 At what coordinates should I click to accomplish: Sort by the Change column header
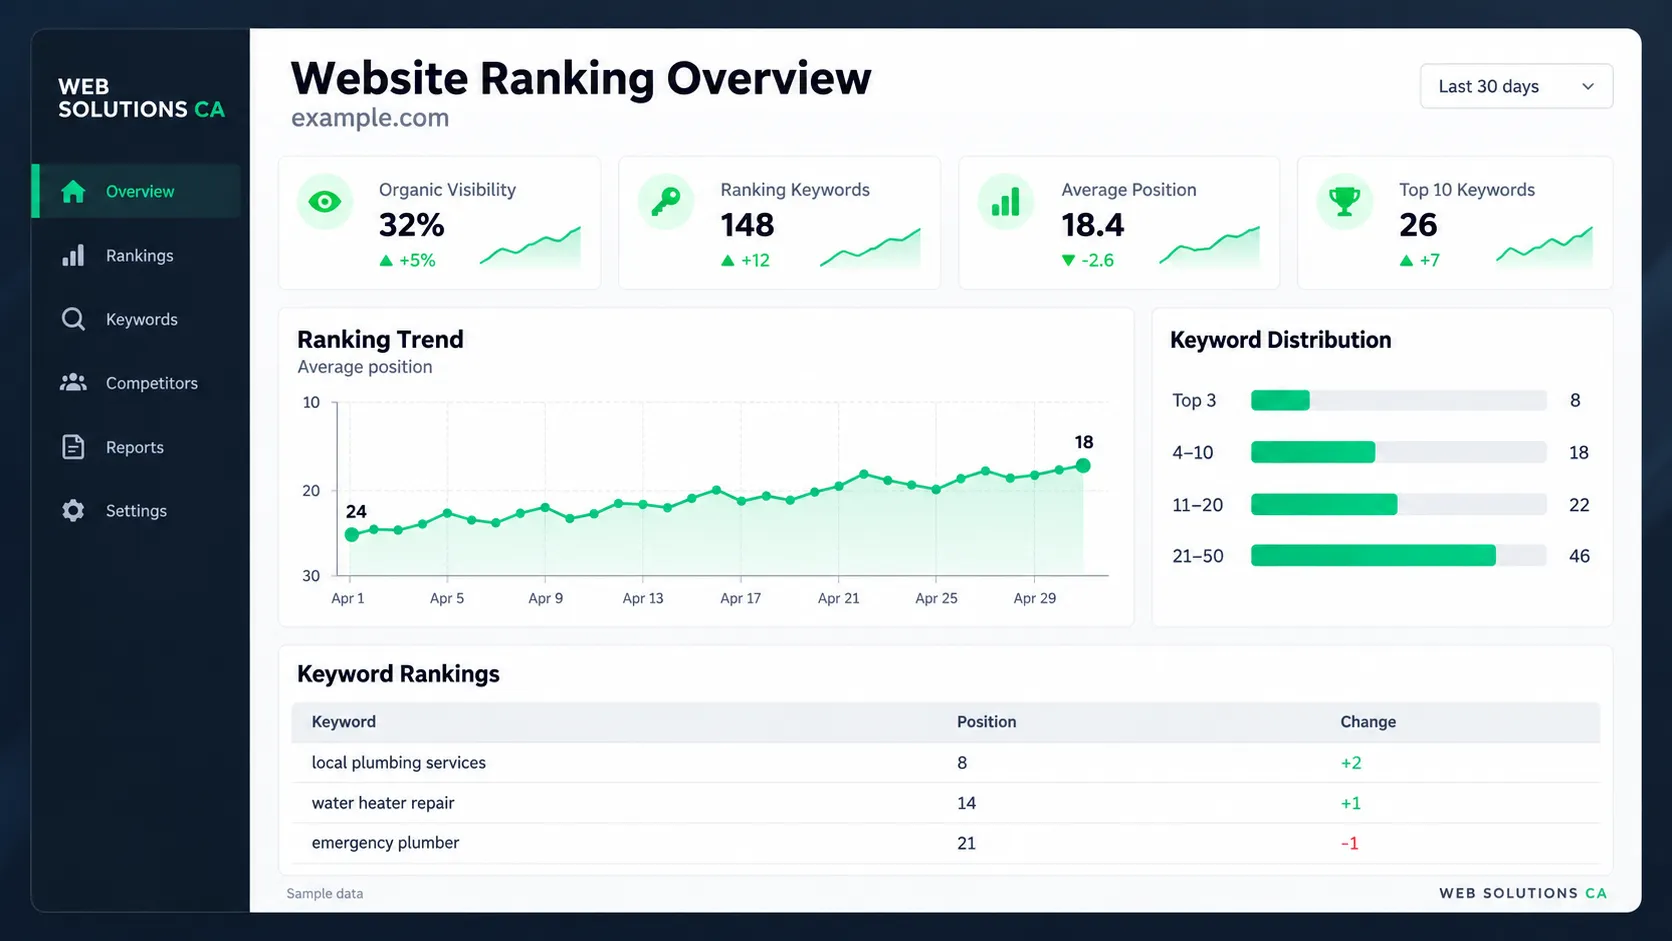coord(1368,722)
